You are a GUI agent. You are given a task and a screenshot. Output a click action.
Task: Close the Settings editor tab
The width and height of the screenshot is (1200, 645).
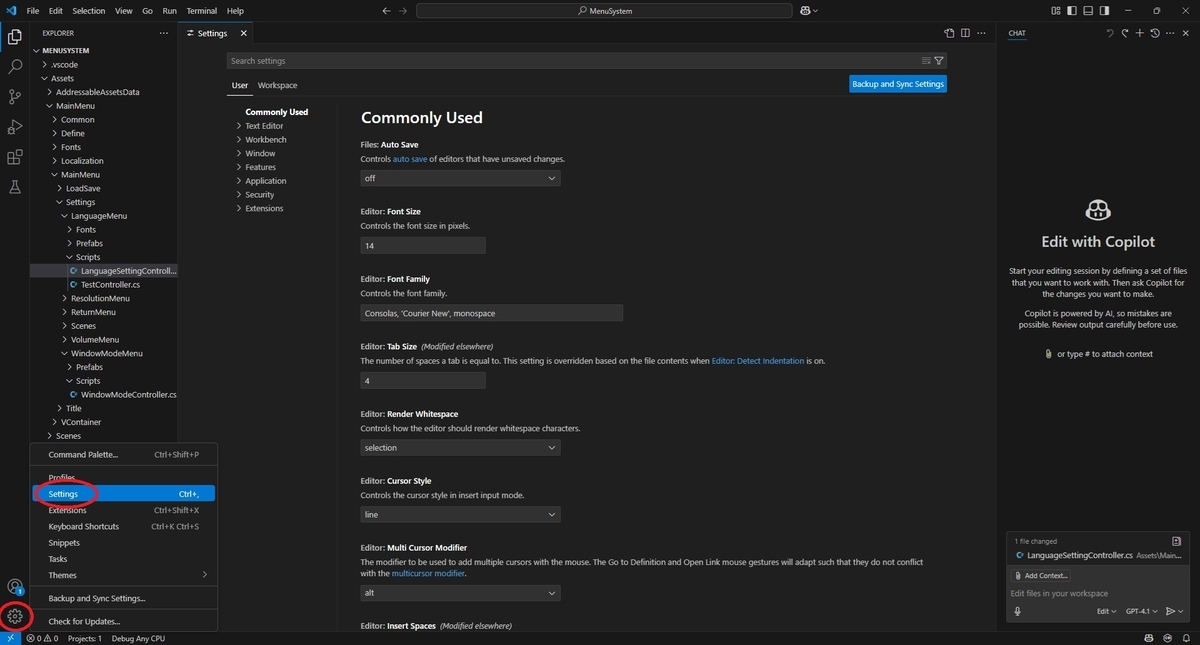pos(243,33)
